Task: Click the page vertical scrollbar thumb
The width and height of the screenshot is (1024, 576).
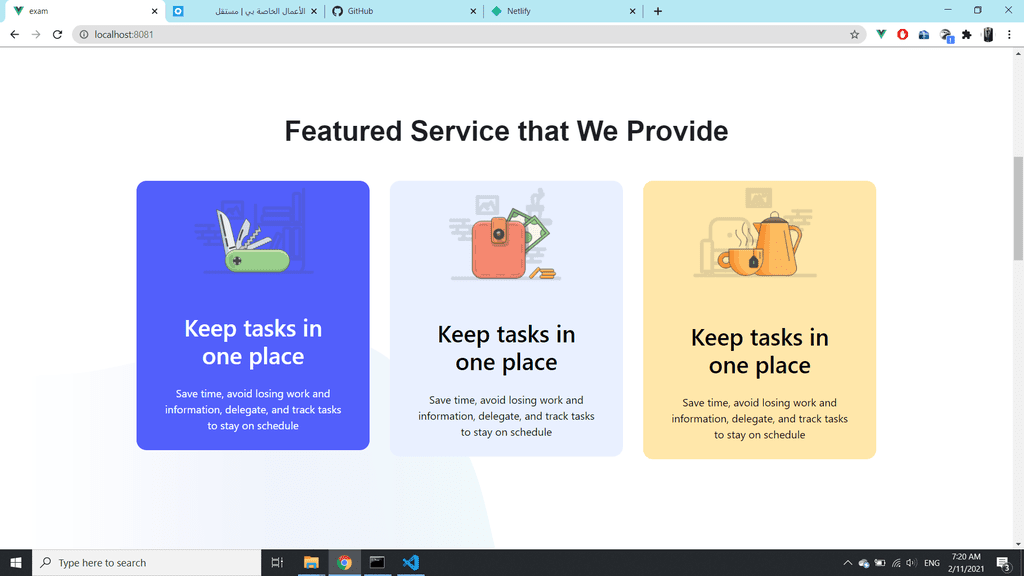Action: 1018,209
